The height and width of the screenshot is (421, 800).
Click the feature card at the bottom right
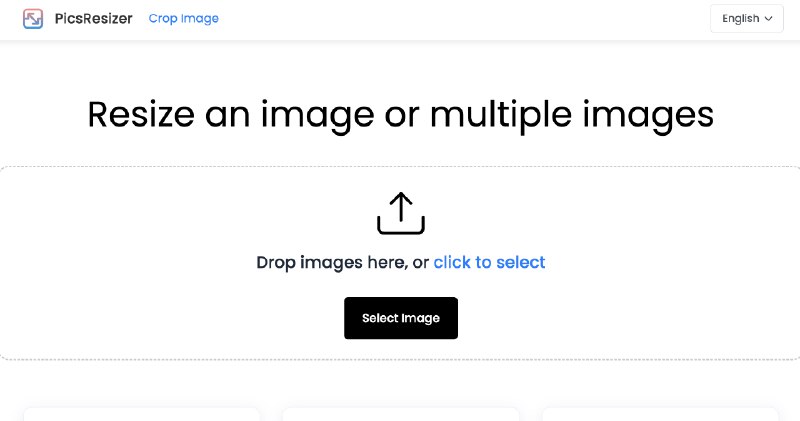pos(660,414)
